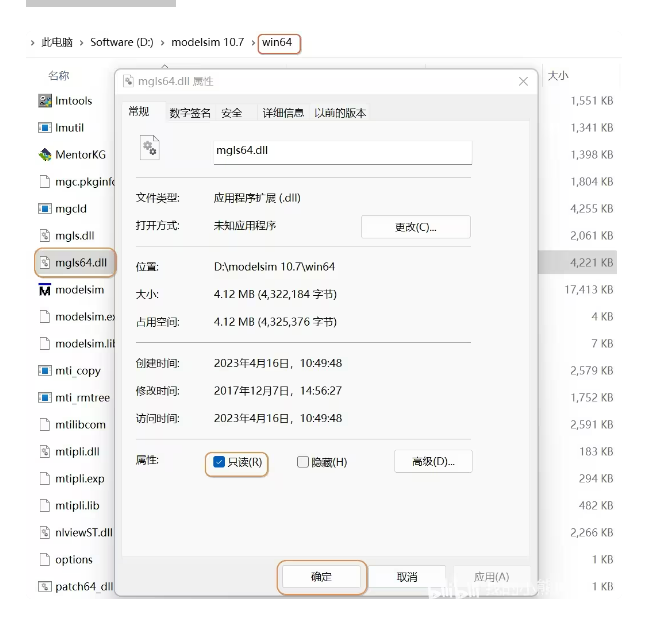Expand the chevron before win64 breadcrumb
Viewport: 656px width, 620px height.
tap(253, 43)
